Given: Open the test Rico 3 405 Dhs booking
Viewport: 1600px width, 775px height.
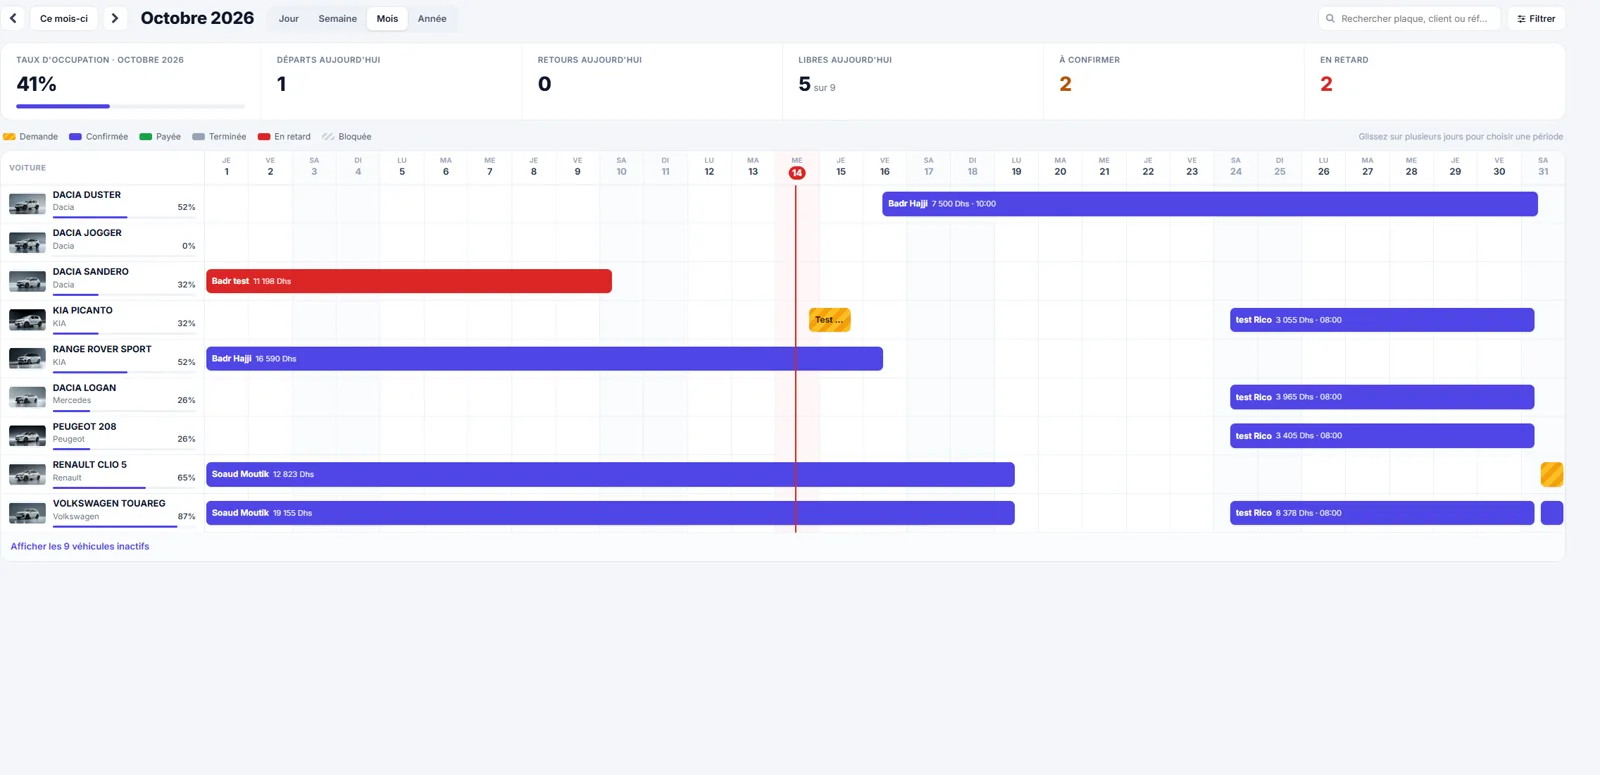Looking at the screenshot, I should click(x=1382, y=436).
